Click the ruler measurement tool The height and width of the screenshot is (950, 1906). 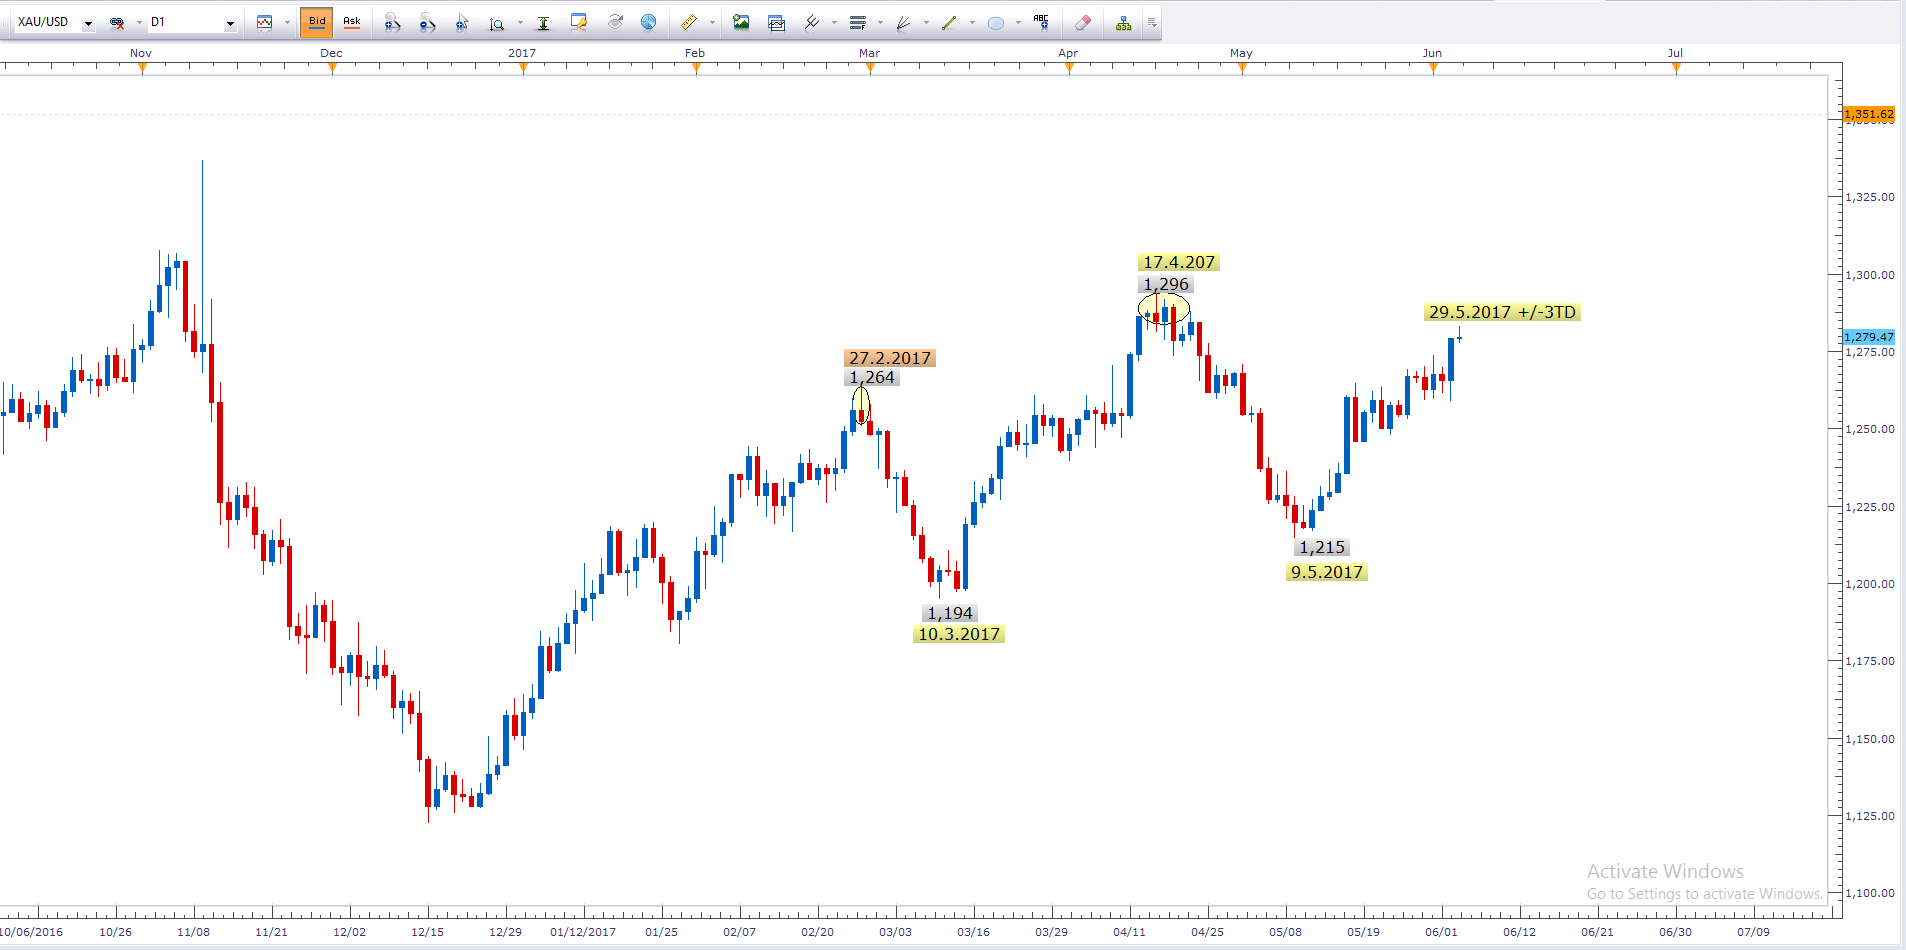[689, 22]
